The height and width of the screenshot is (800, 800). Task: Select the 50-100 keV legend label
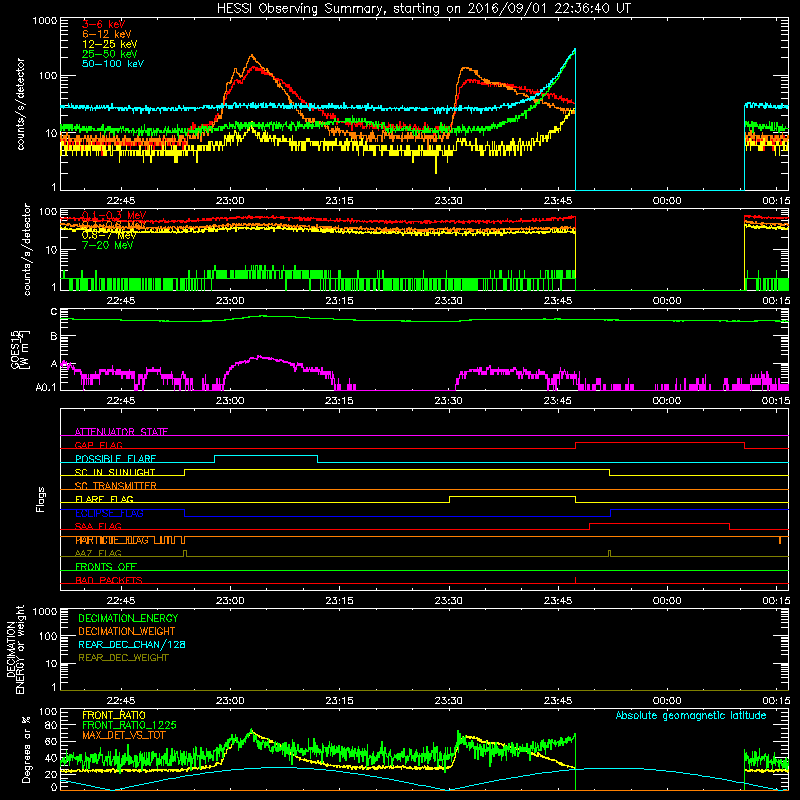[x=112, y=64]
